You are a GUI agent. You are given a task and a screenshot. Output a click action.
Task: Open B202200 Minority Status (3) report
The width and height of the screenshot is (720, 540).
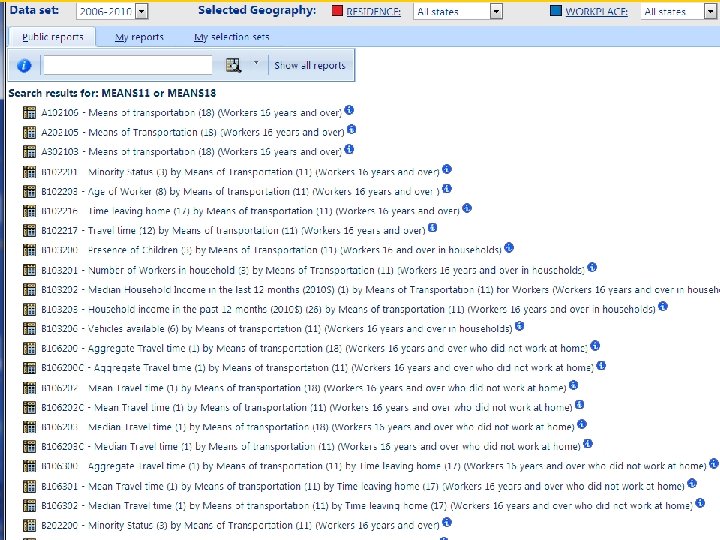point(240,525)
